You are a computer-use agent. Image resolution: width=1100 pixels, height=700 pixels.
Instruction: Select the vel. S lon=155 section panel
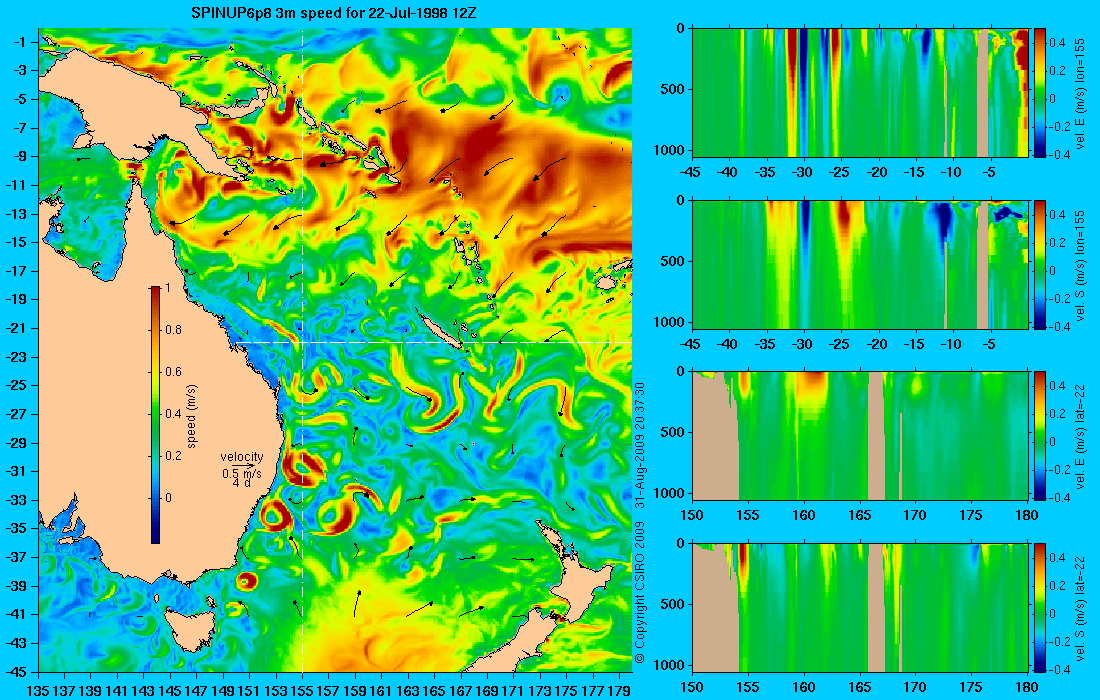(x=860, y=264)
